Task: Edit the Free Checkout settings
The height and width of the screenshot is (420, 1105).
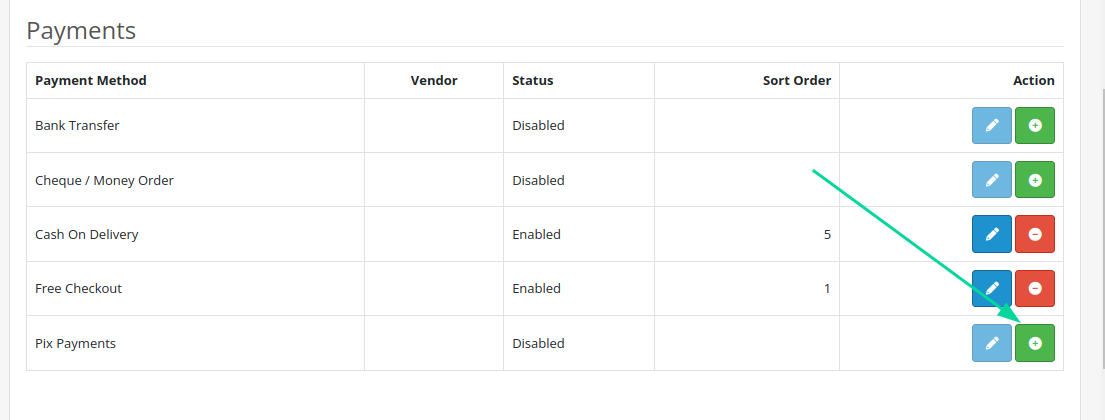Action: point(992,288)
